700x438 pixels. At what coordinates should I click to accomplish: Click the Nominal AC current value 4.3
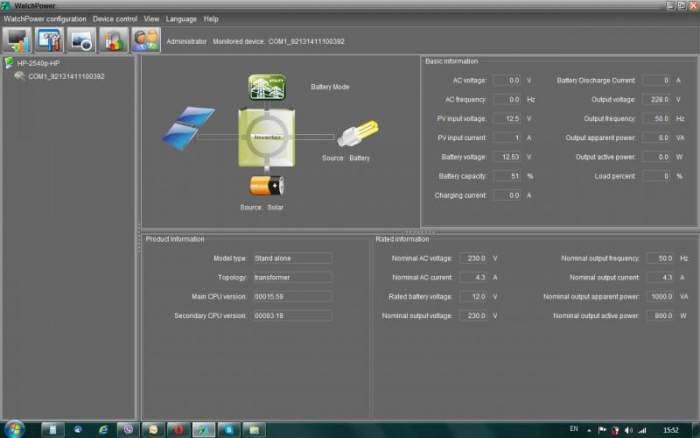[x=473, y=278]
